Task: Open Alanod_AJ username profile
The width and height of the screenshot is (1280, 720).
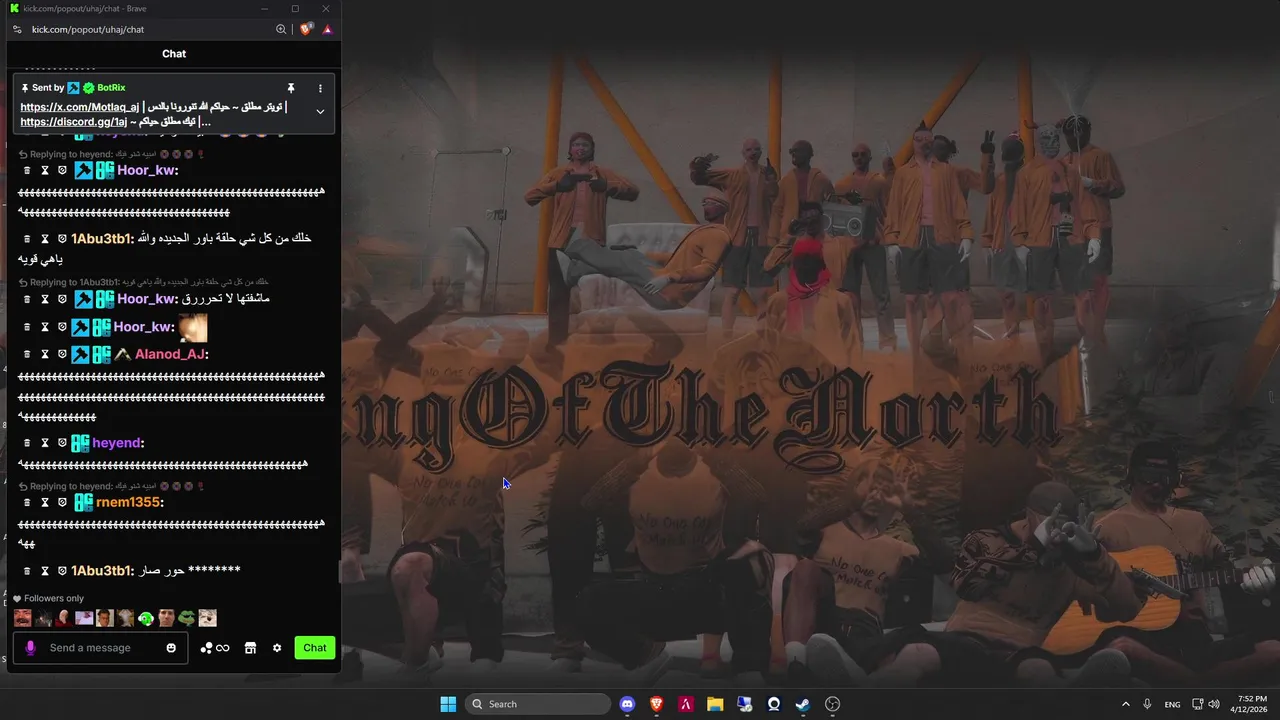Action: [170, 354]
